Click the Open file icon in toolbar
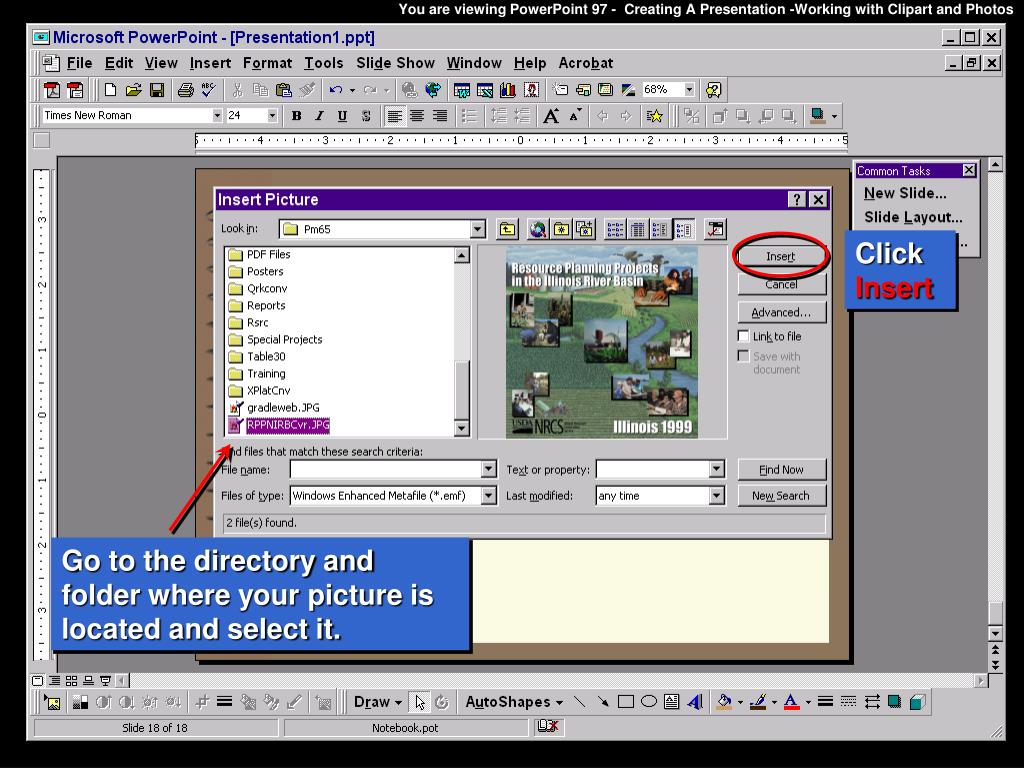Screen dimensions: 1024x768 pos(134,90)
